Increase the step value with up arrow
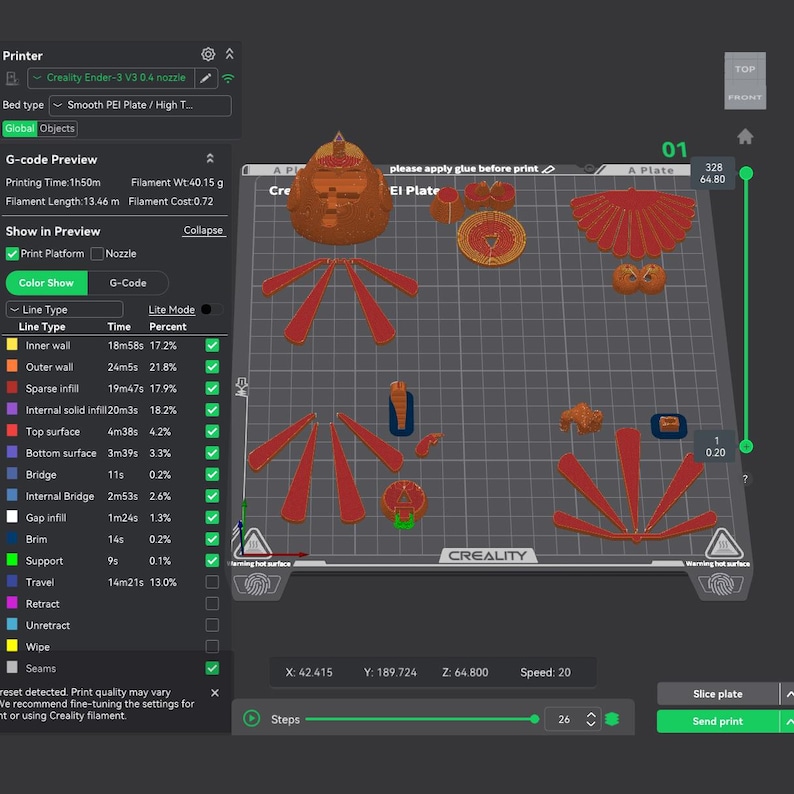The image size is (794, 794). tap(590, 714)
